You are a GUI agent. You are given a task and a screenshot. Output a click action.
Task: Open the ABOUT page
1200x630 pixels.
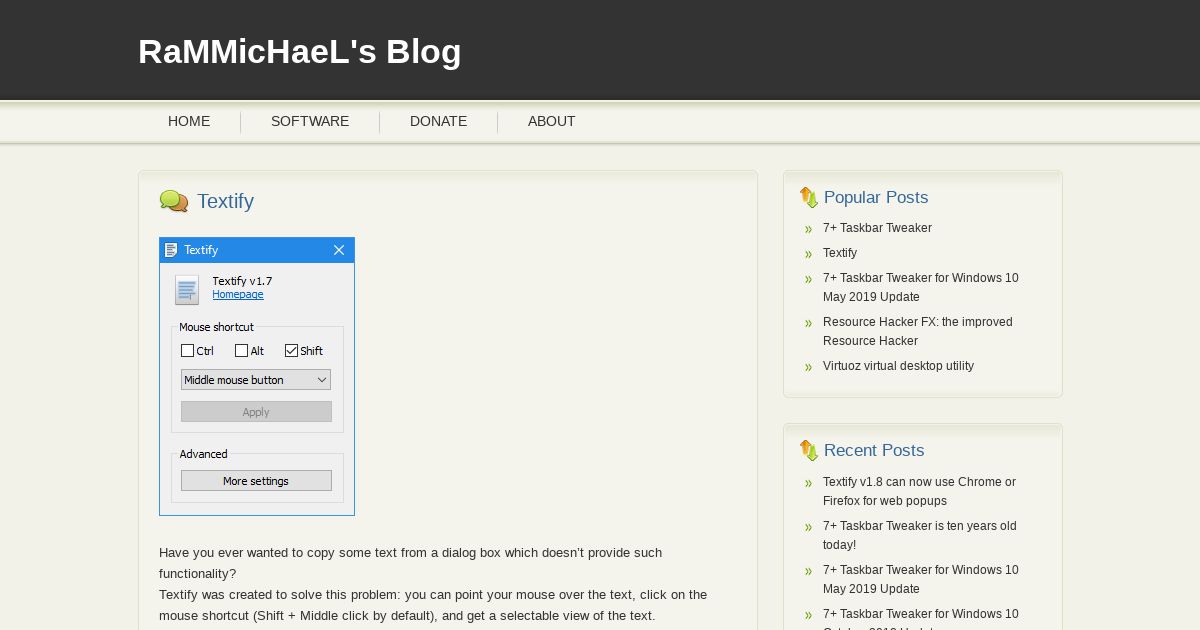coord(551,121)
